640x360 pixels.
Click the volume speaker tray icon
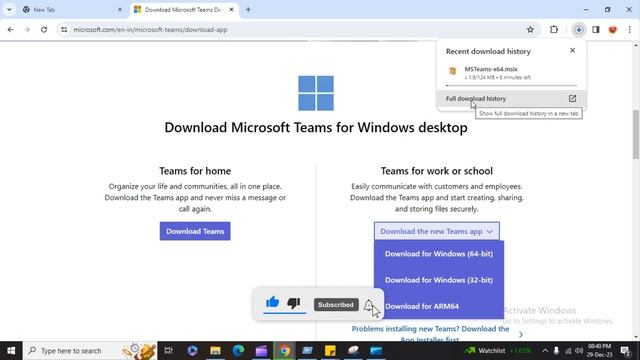pyautogui.click(x=579, y=351)
